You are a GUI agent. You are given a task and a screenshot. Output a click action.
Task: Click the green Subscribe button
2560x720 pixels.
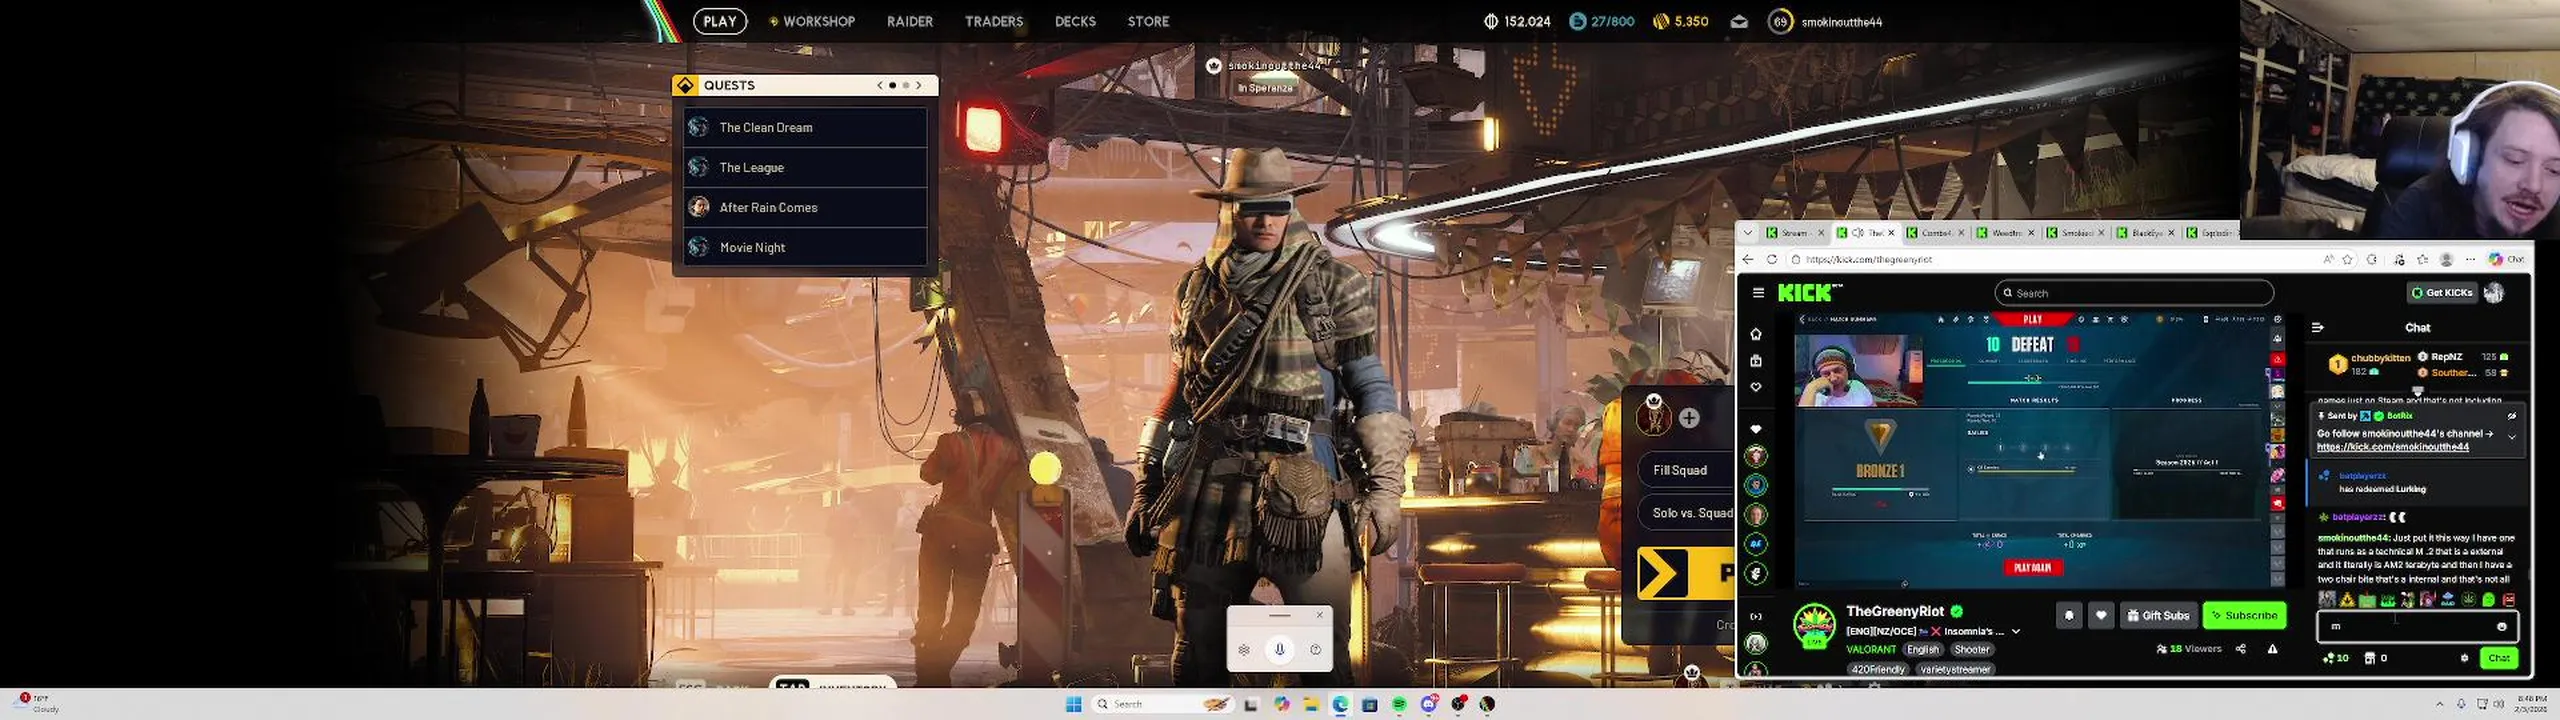click(2244, 616)
